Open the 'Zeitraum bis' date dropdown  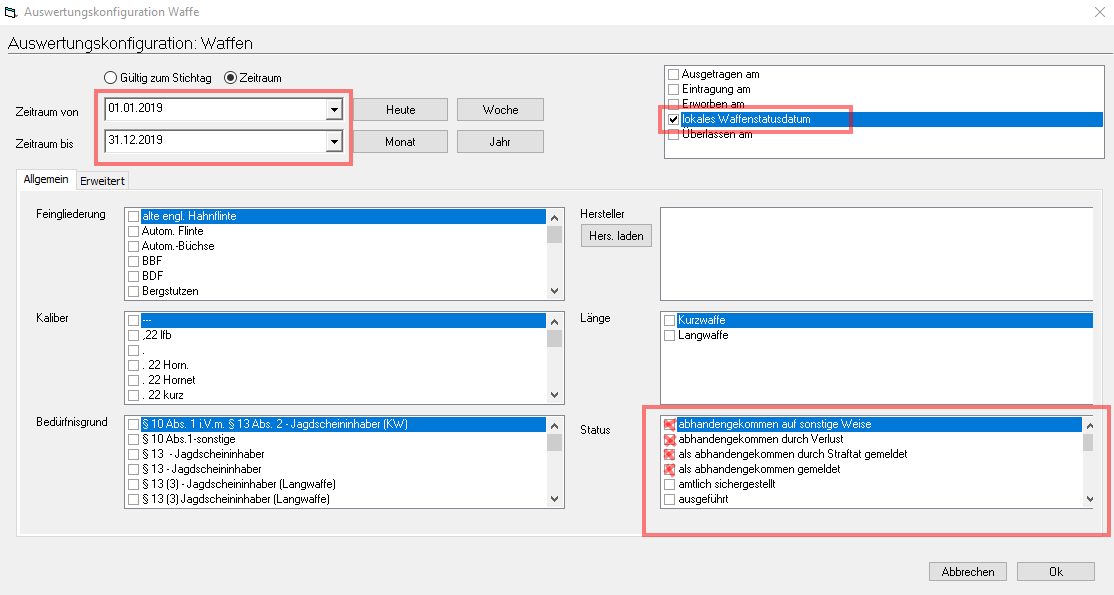(334, 142)
